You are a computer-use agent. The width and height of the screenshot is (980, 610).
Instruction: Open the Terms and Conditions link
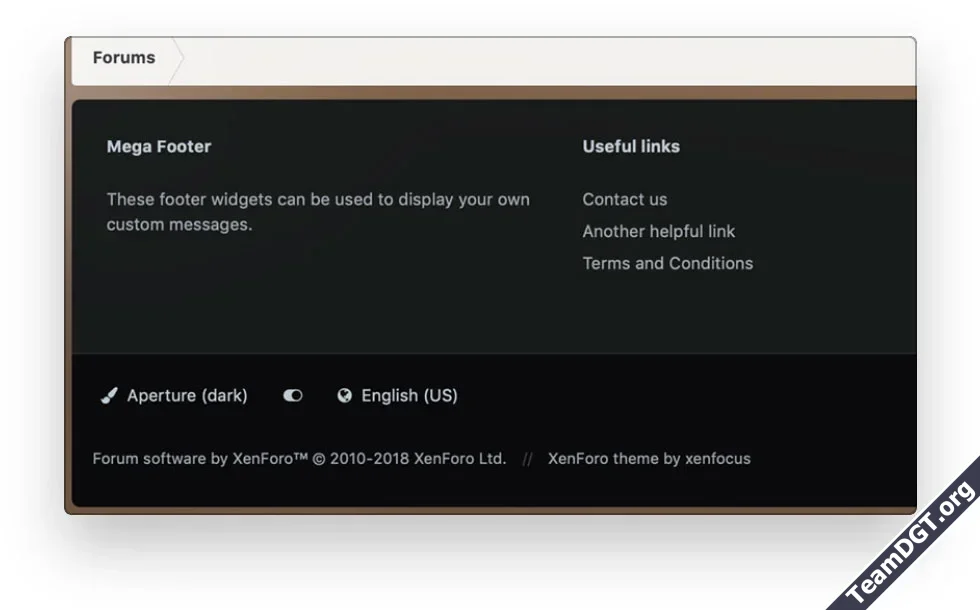[x=668, y=264]
